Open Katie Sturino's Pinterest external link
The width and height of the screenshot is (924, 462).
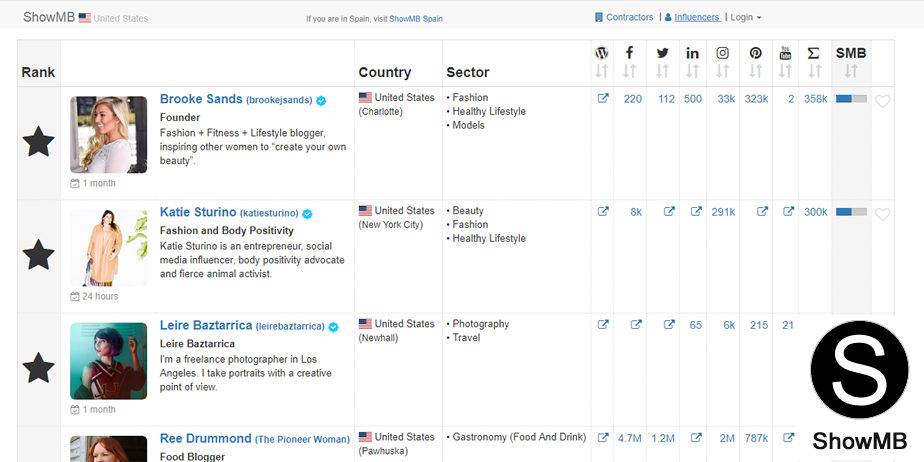coord(762,212)
